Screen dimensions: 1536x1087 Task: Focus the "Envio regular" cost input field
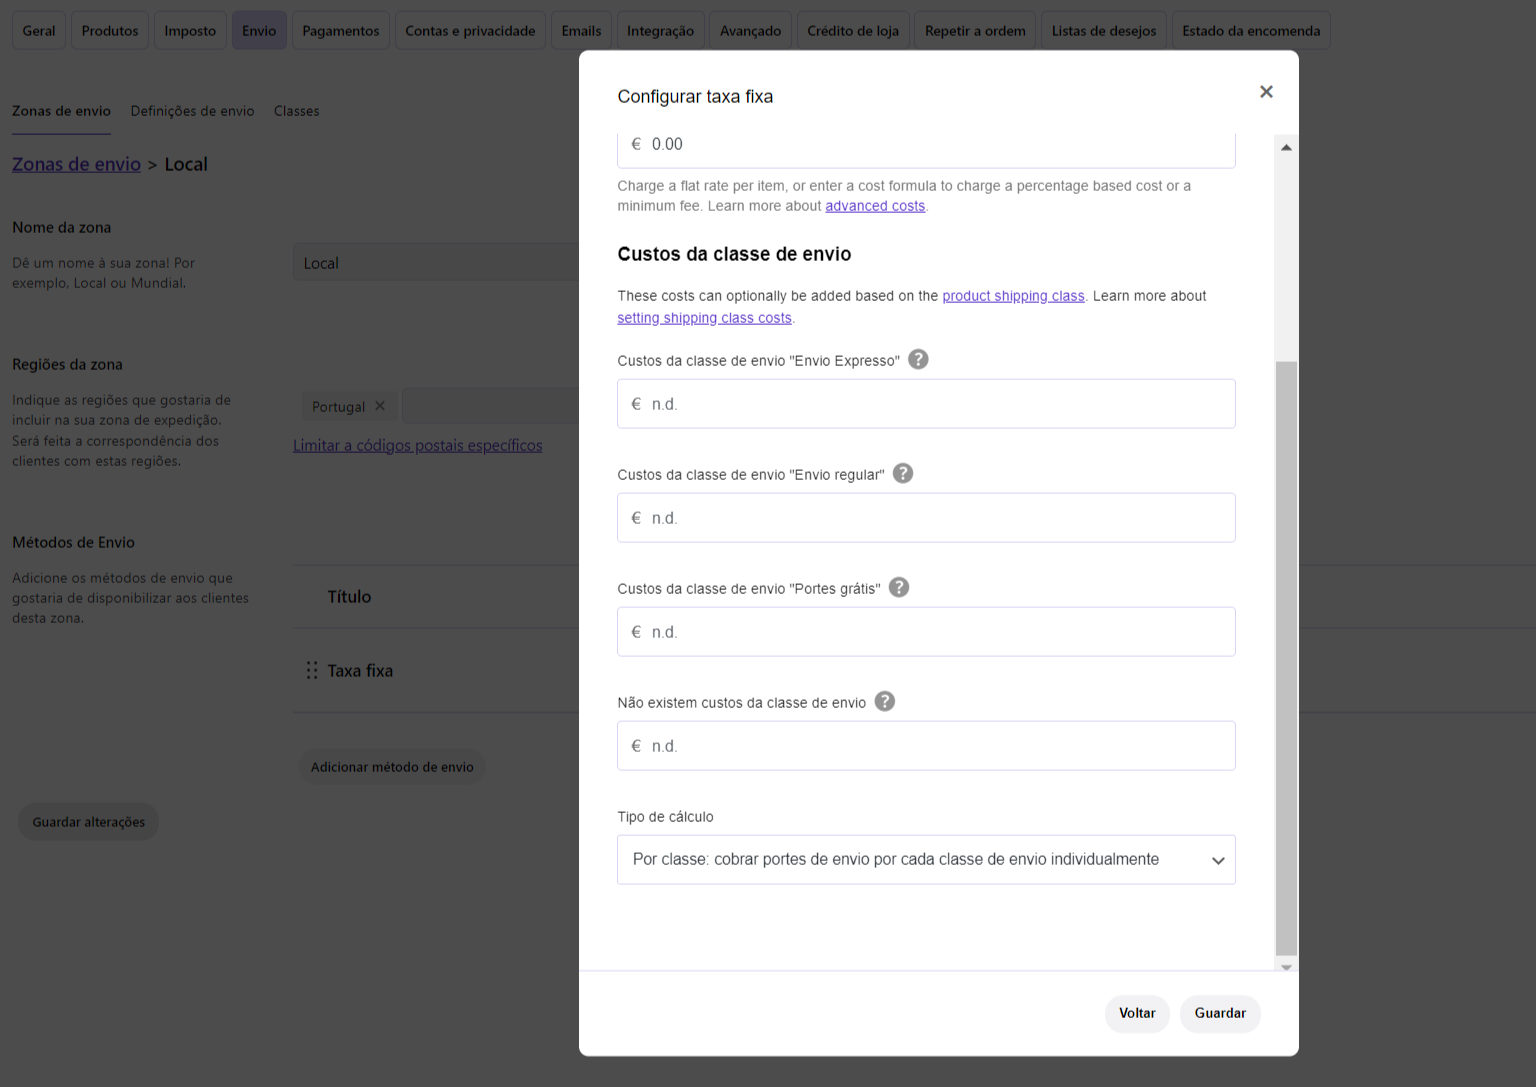coord(926,518)
